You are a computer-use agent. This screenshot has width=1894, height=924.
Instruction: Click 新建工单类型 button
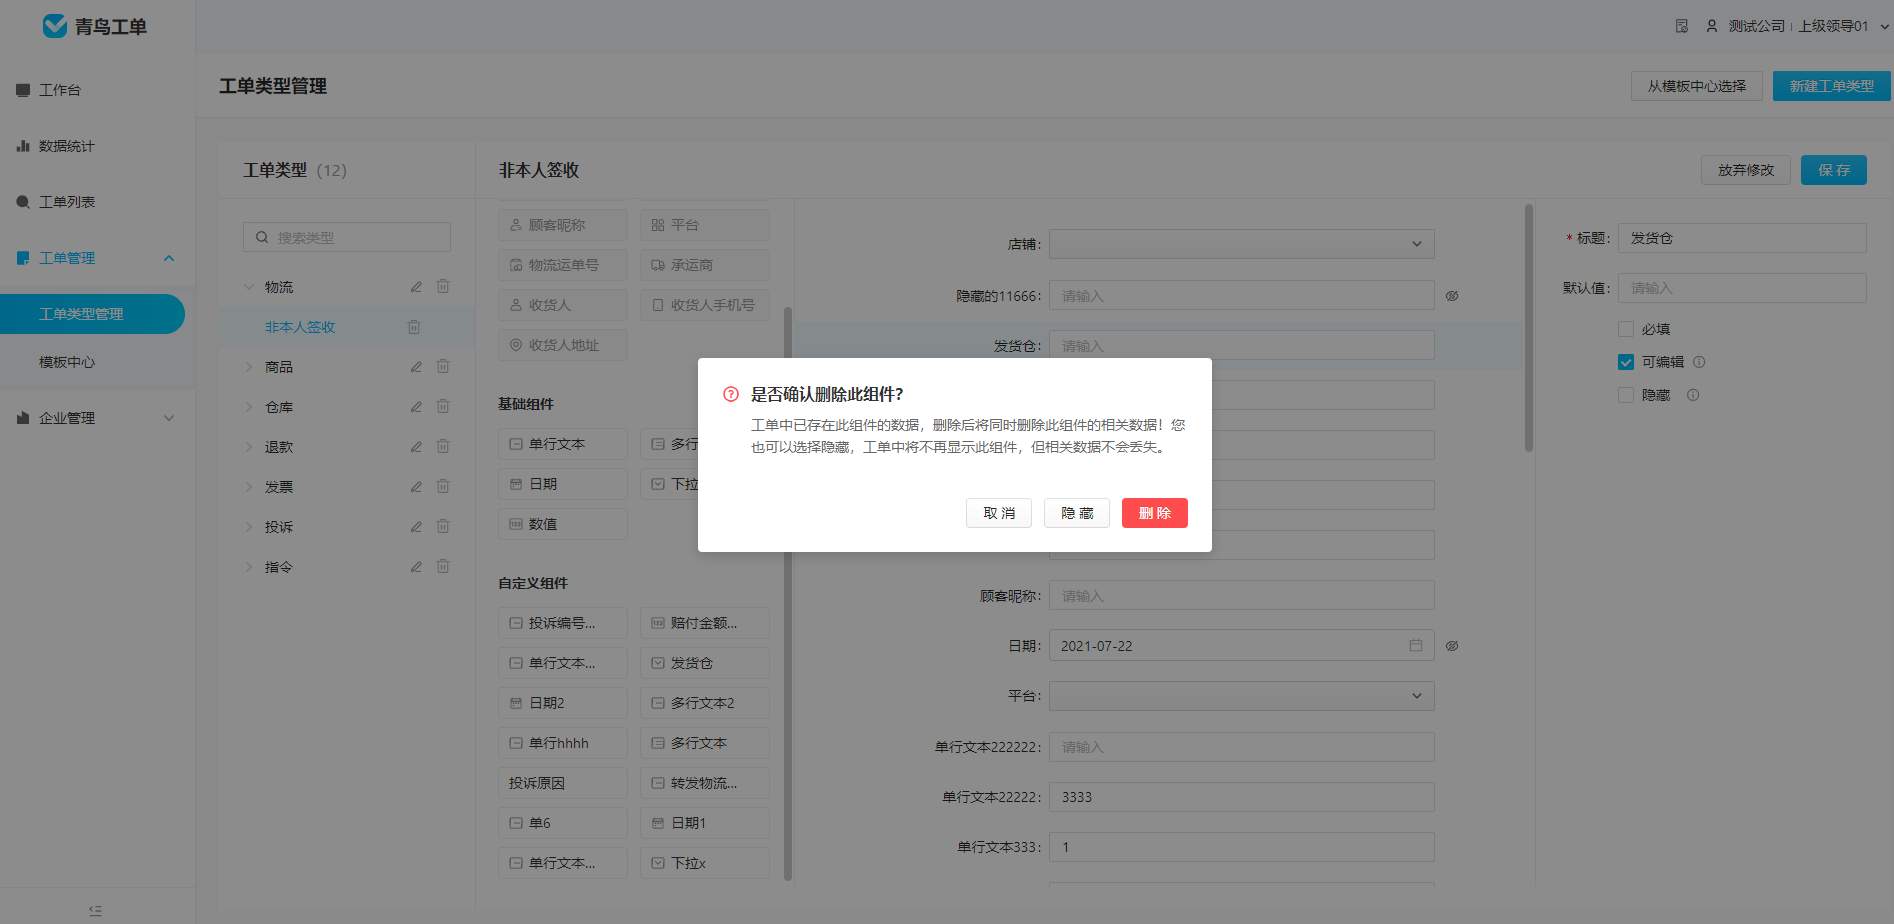coord(1832,86)
